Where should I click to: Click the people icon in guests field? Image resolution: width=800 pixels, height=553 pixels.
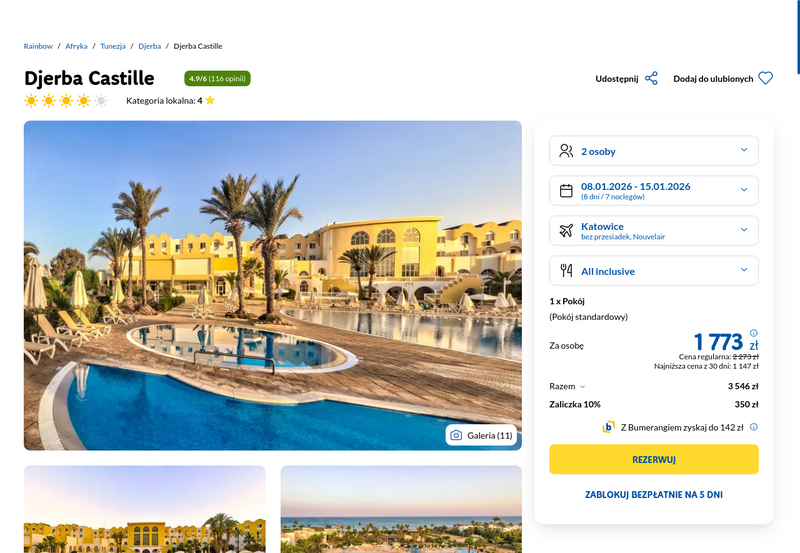566,150
